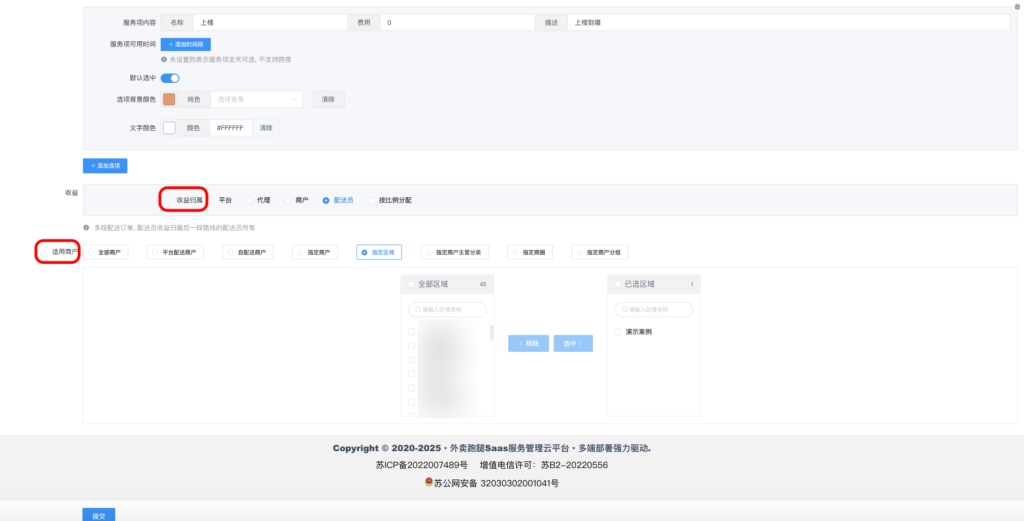Click search icon in 全部区域 search box
This screenshot has height=521, width=1024.
coord(415,309)
